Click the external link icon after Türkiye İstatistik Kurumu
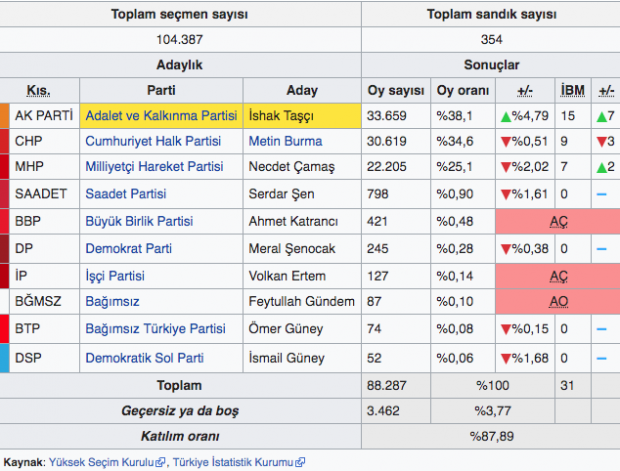Image resolution: width=620 pixels, height=471 pixels. point(300,463)
